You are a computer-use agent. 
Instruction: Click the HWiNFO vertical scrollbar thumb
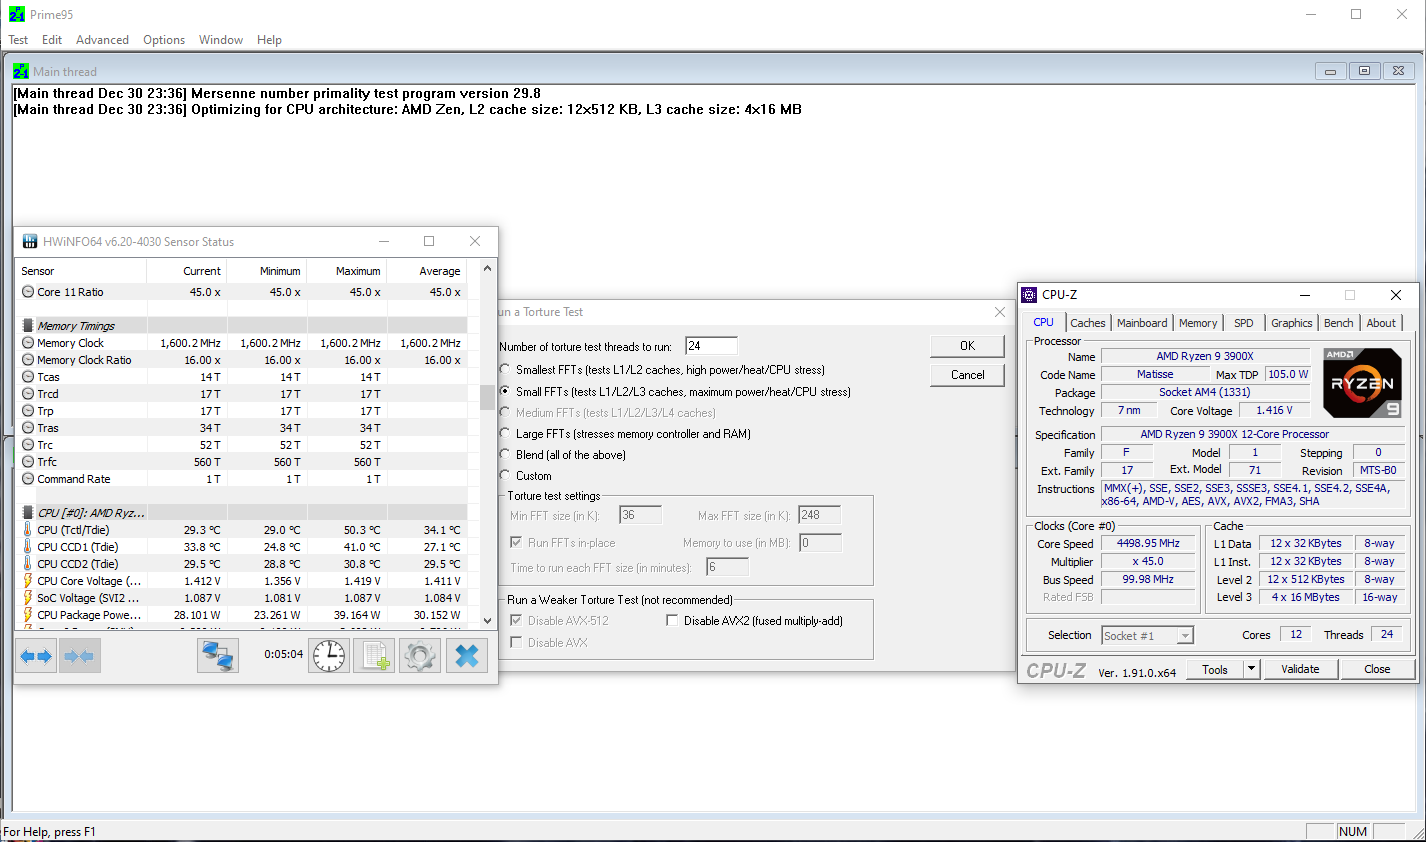pos(487,397)
